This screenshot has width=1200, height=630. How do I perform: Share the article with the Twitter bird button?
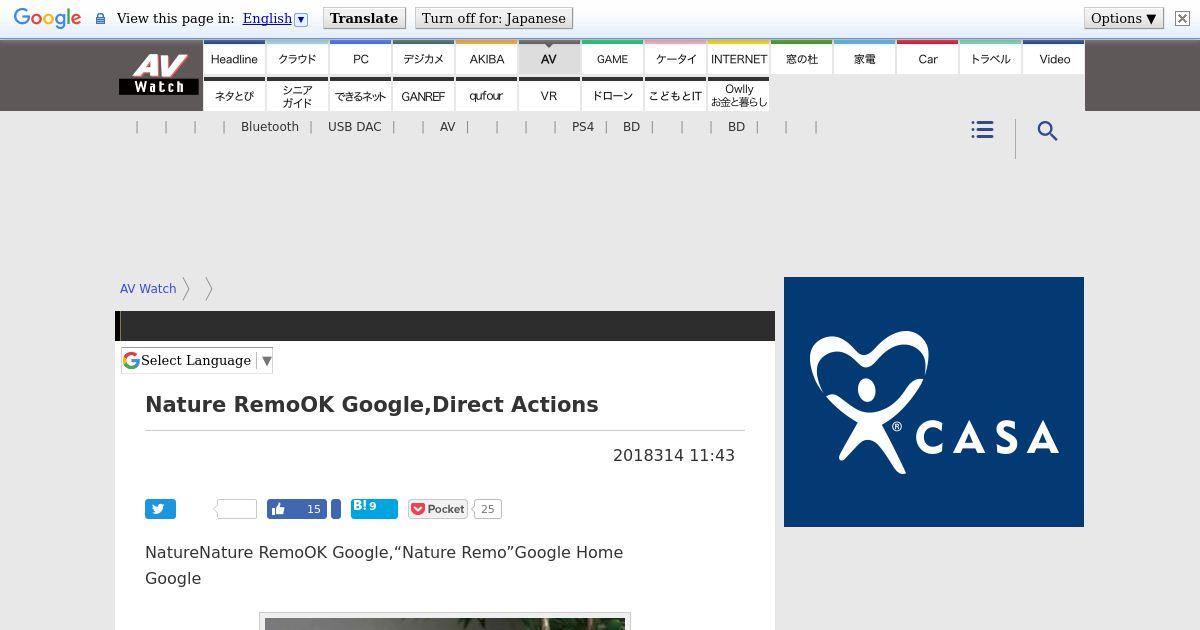coord(160,509)
